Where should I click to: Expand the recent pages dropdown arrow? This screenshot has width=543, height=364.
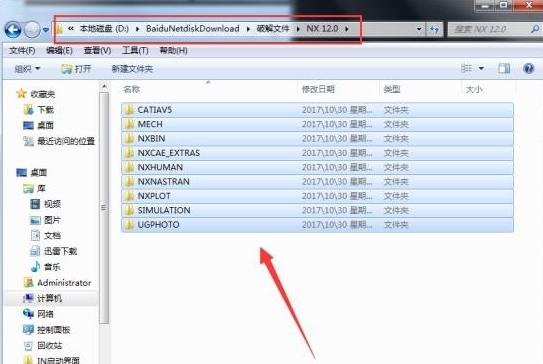click(45, 30)
